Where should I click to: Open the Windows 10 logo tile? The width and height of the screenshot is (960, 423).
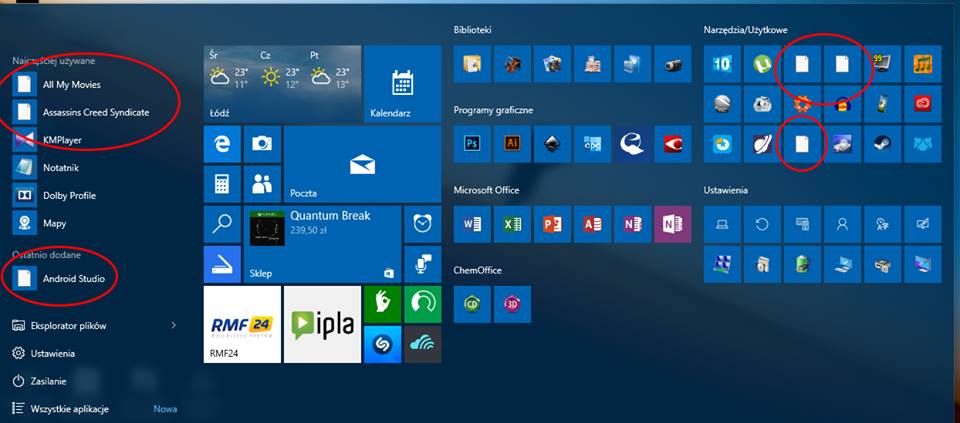coord(722,64)
